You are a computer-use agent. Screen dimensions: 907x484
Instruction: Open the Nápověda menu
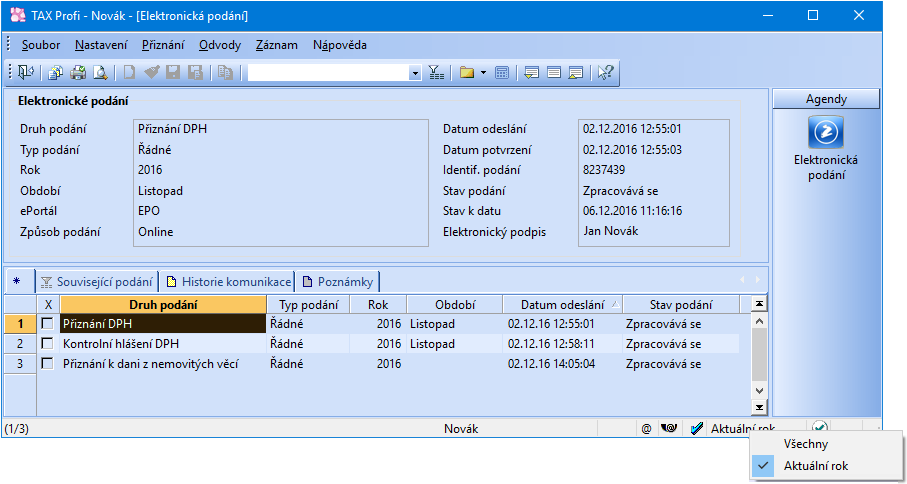(x=340, y=45)
